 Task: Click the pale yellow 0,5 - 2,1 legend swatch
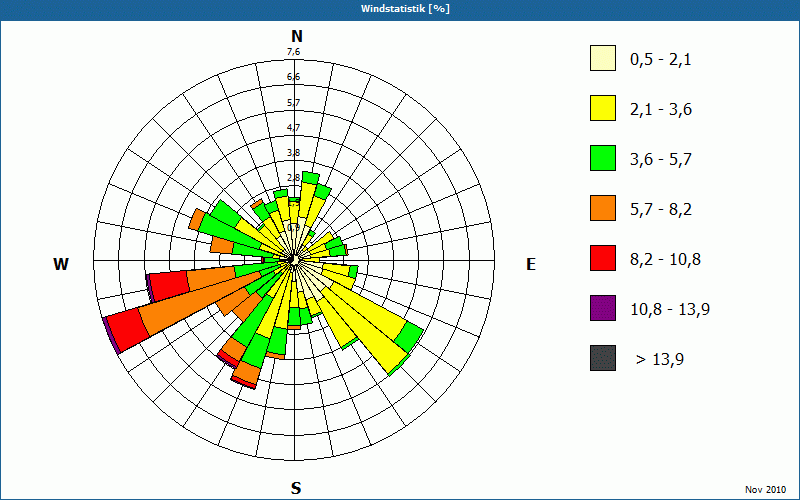[x=603, y=58]
